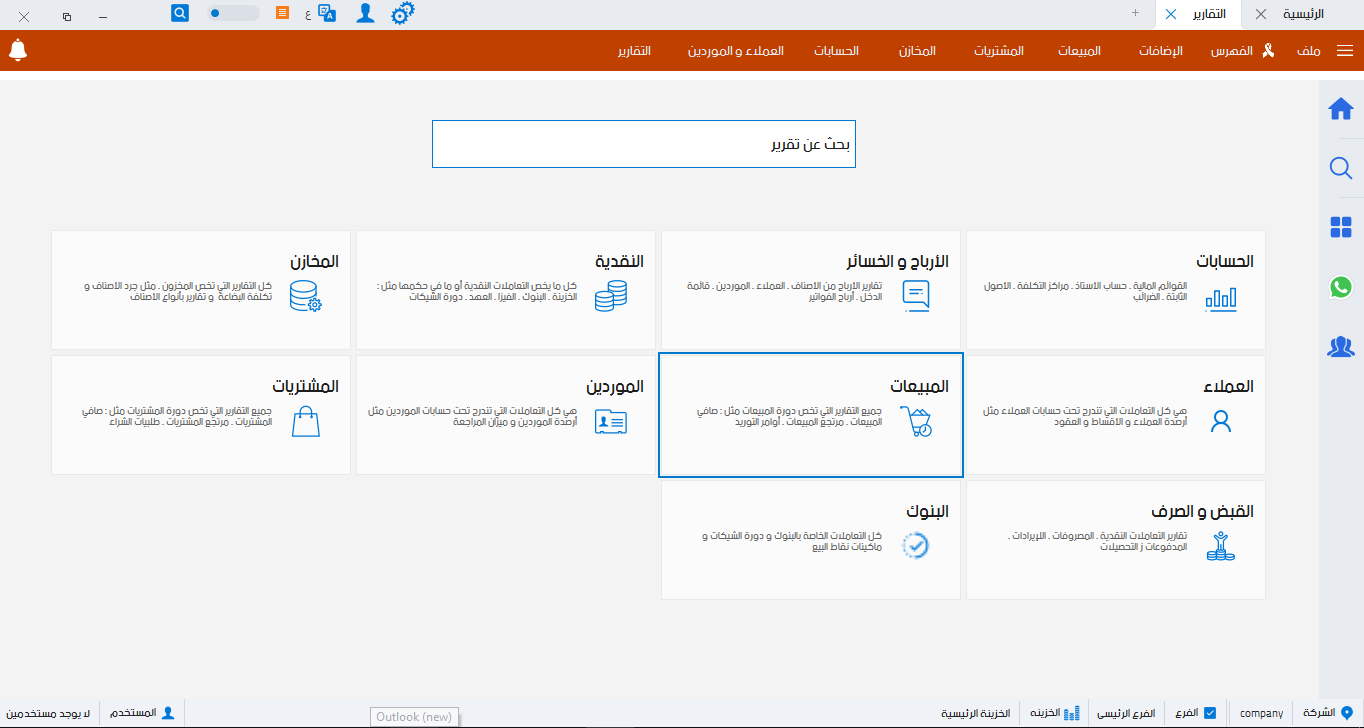Add a new tab with the plus button
Screen dimensions: 1364x728
[1135, 13]
